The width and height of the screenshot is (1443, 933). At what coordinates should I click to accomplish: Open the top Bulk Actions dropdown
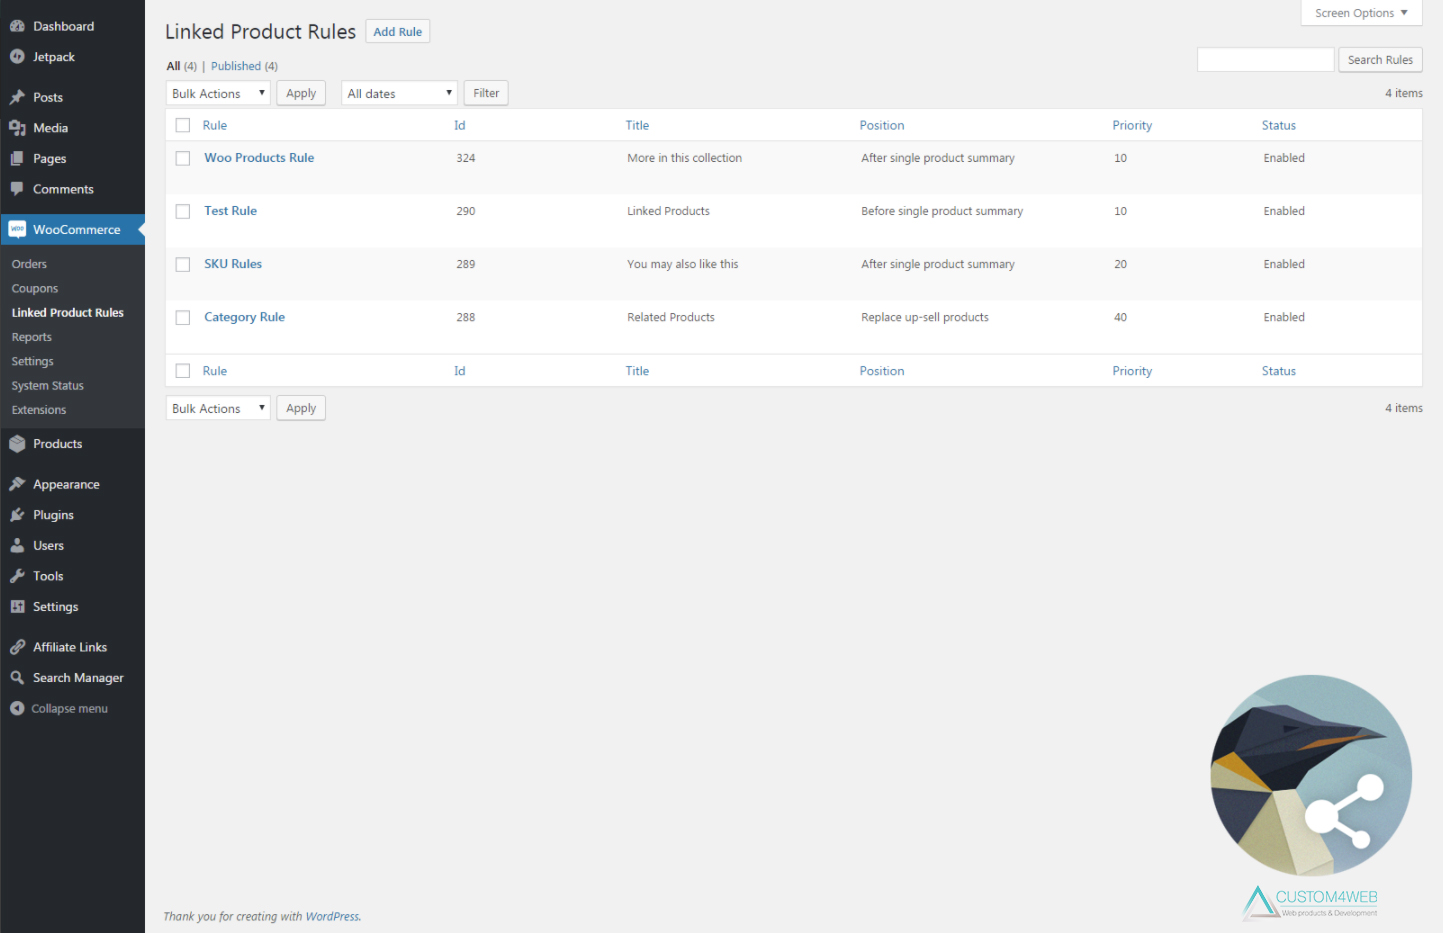(218, 93)
